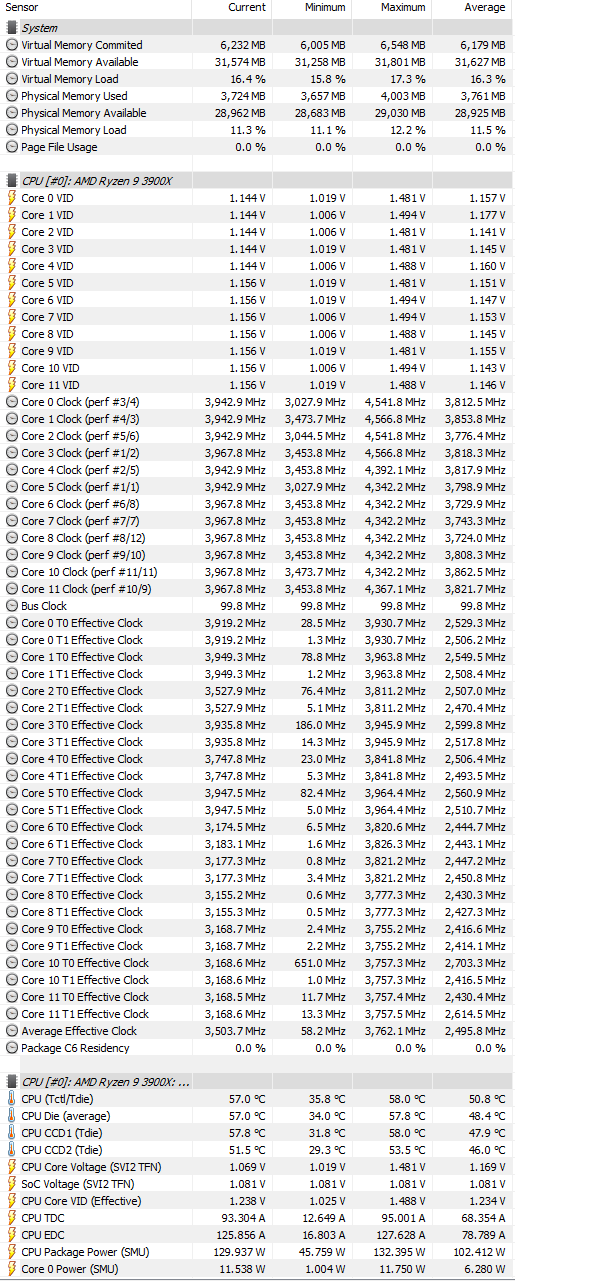The height and width of the screenshot is (1281, 600).
Task: Click the bolt icon for CPU Package Power (SMU)
Action: tap(12, 1252)
